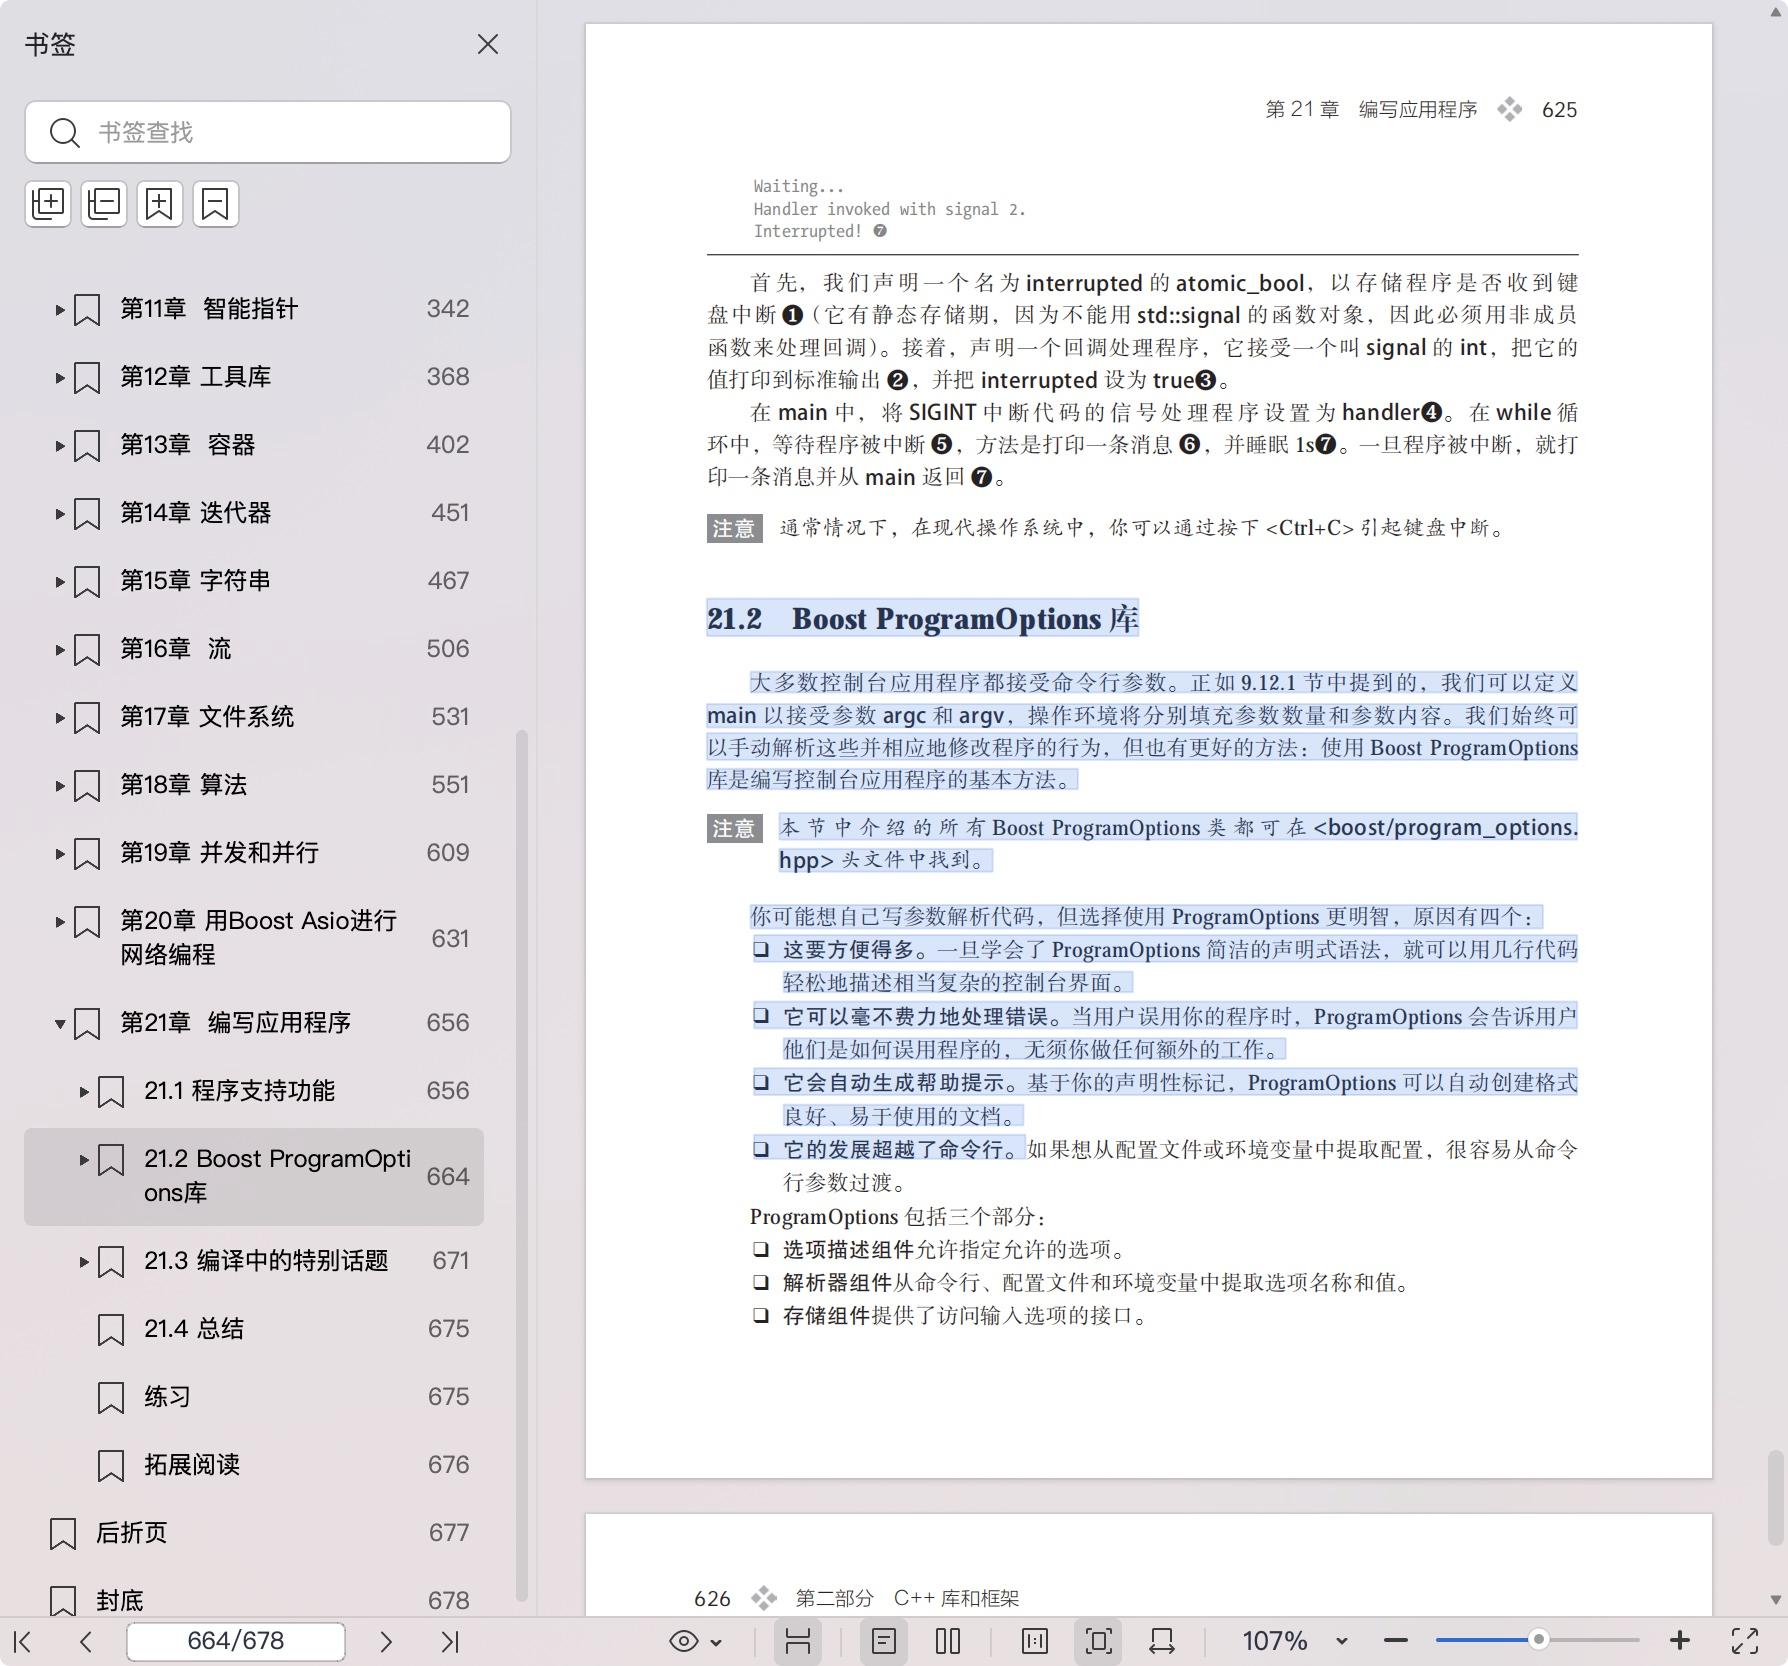The height and width of the screenshot is (1666, 1788).
Task: Collapse 第21章 编写应用程序 bookmark
Action: point(59,1024)
